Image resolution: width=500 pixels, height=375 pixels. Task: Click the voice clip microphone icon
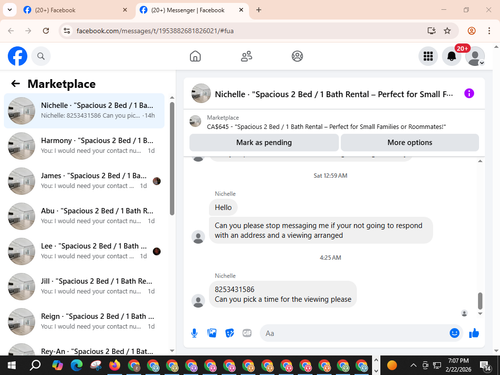(194, 333)
